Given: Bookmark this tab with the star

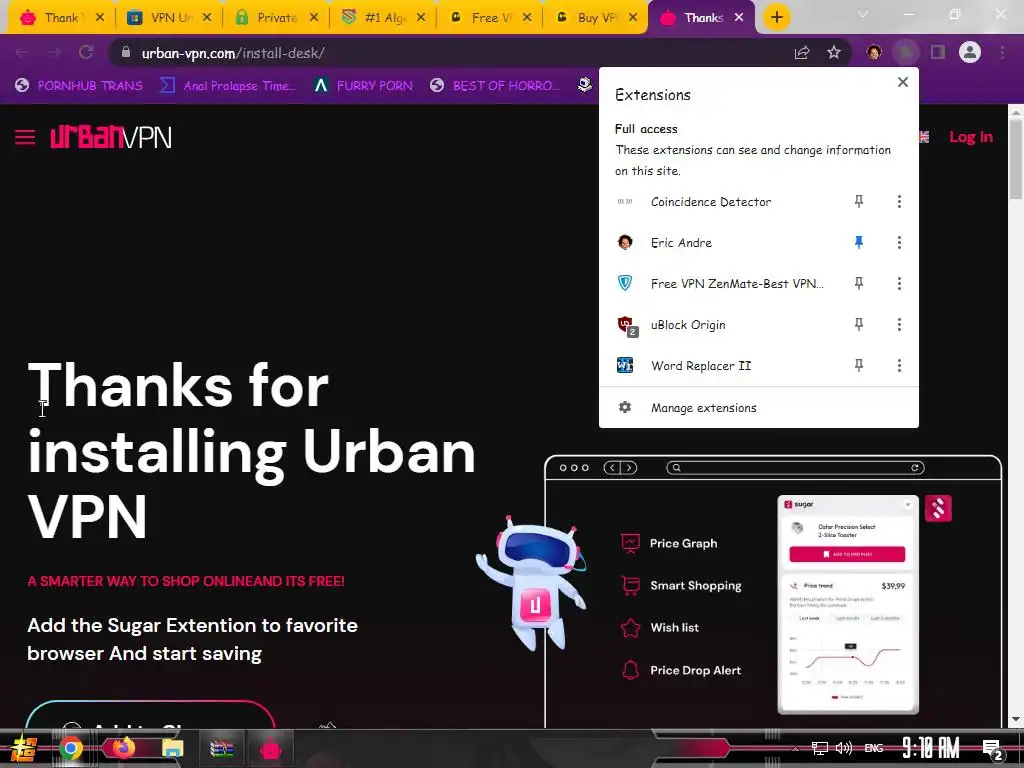Looking at the screenshot, I should [834, 53].
